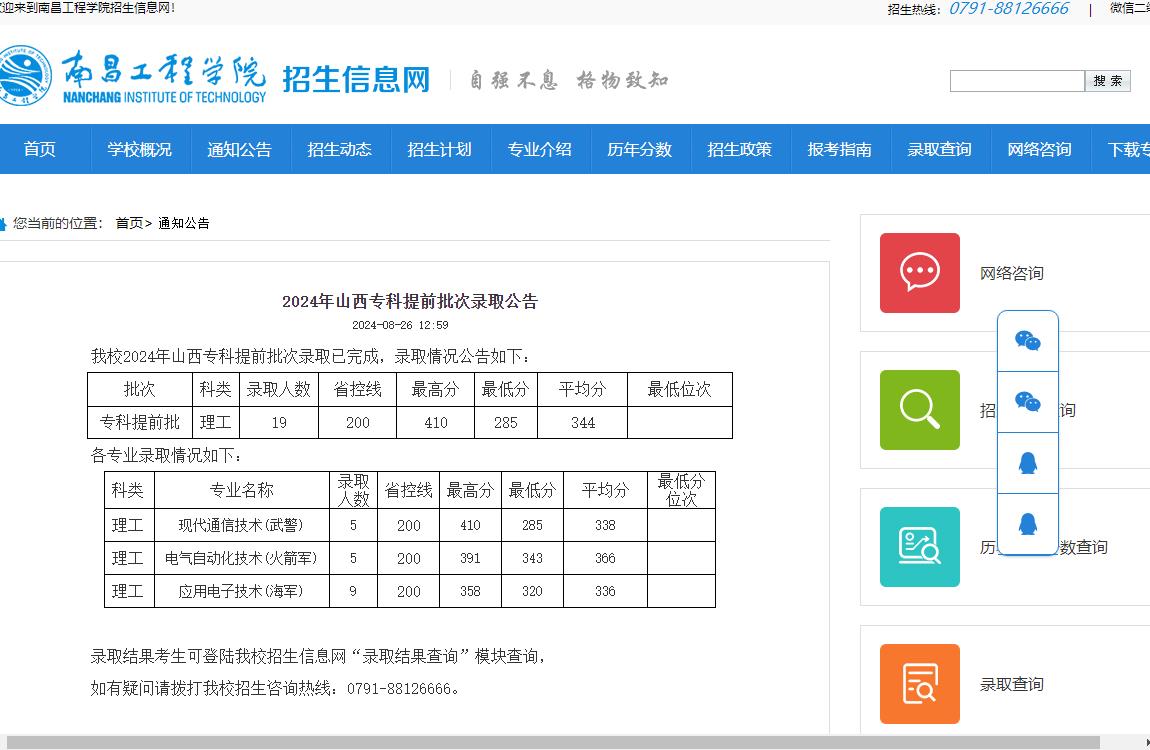Click the second WeChat icon in floating widget
1150x750 pixels.
click(1027, 402)
